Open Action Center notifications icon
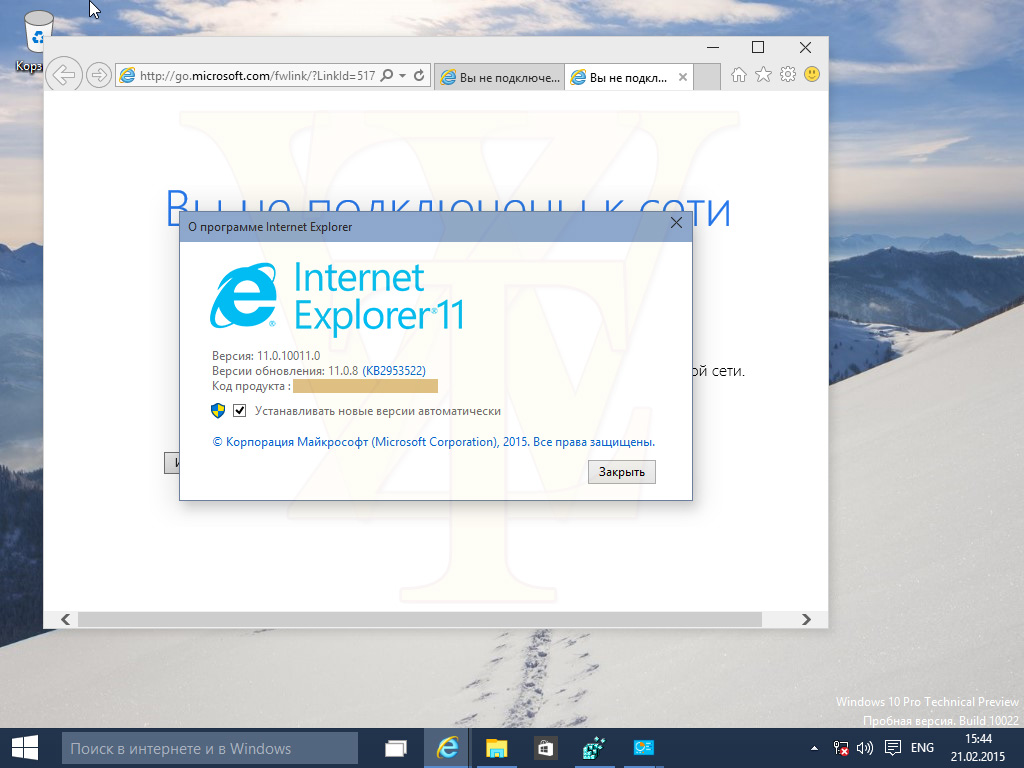This screenshot has width=1024, height=768. [893, 748]
